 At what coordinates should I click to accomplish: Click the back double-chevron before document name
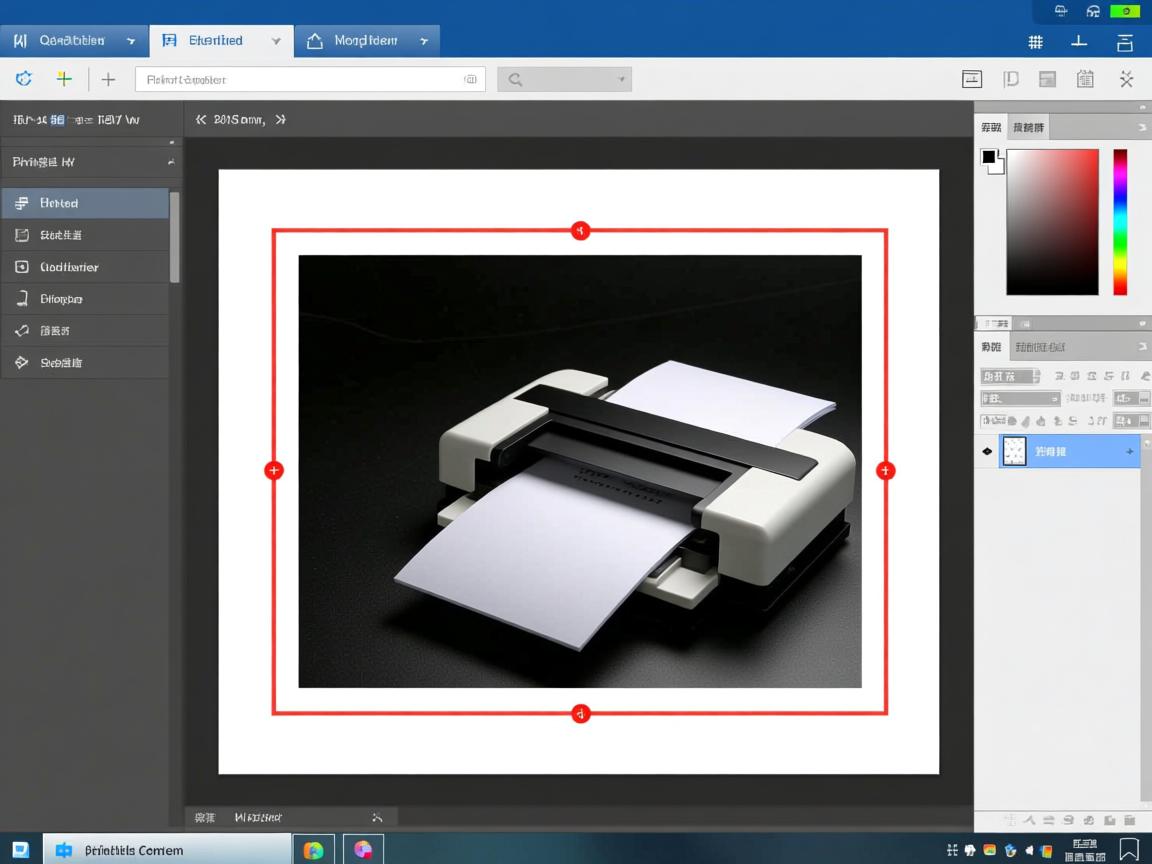pyautogui.click(x=201, y=119)
